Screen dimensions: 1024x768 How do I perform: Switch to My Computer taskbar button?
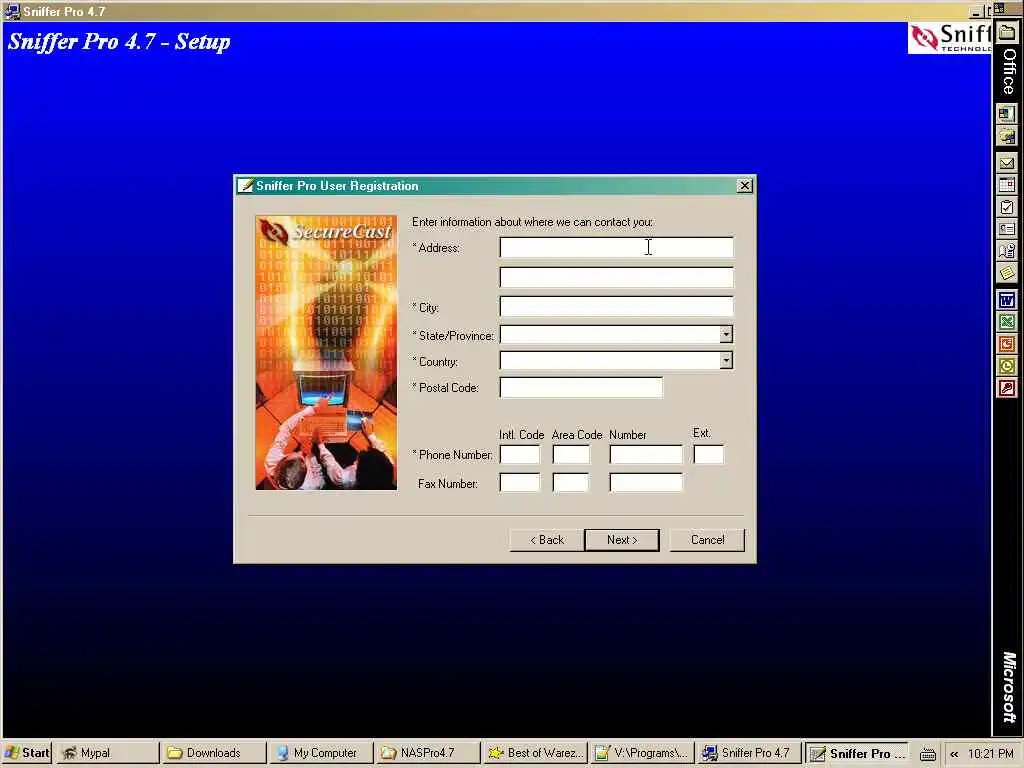(x=321, y=753)
